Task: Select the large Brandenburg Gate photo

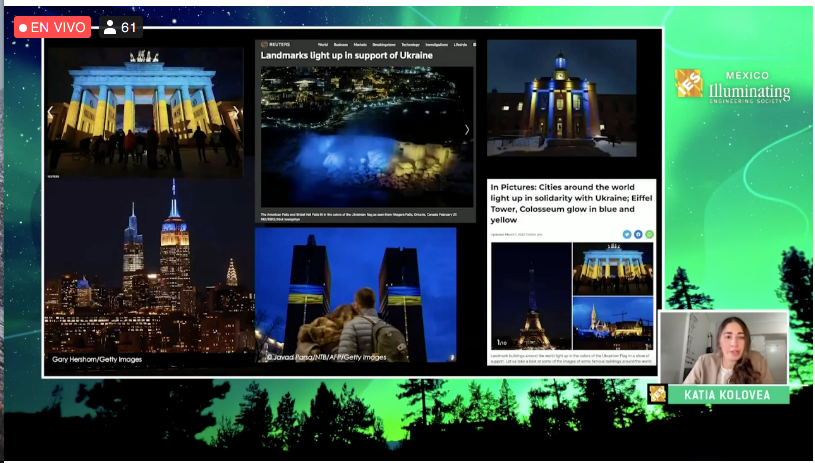Action: point(145,113)
